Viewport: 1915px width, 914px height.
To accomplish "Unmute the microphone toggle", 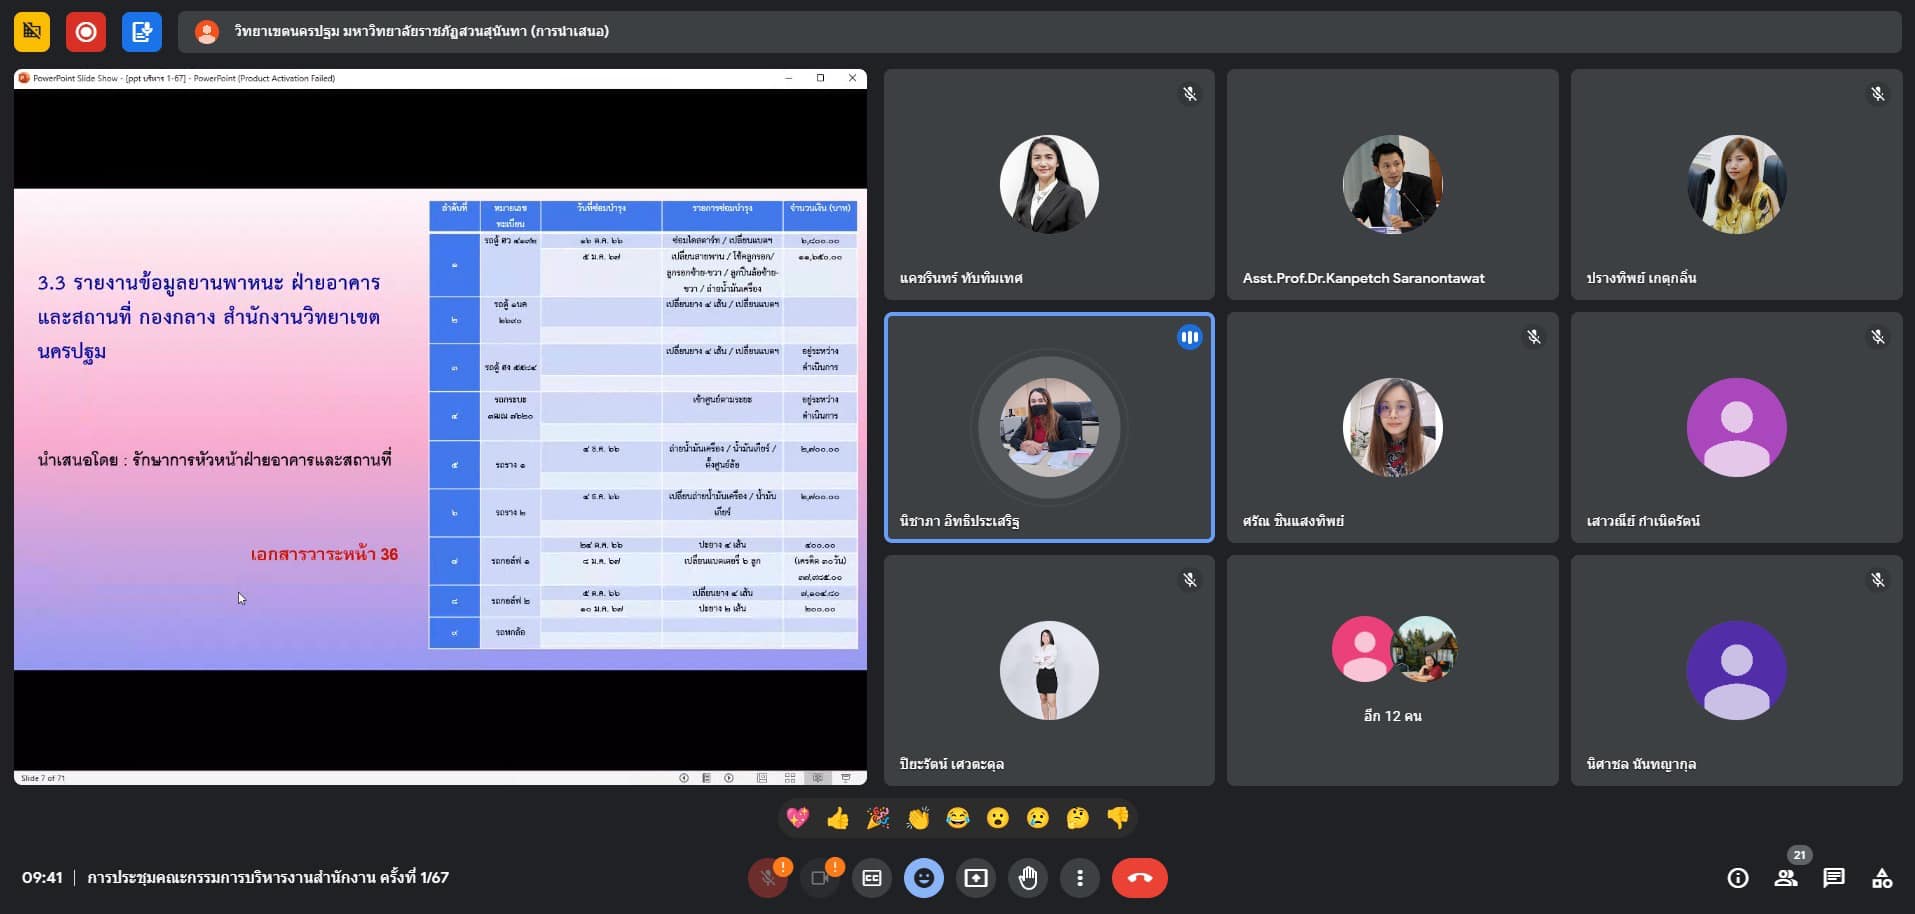I will 768,878.
